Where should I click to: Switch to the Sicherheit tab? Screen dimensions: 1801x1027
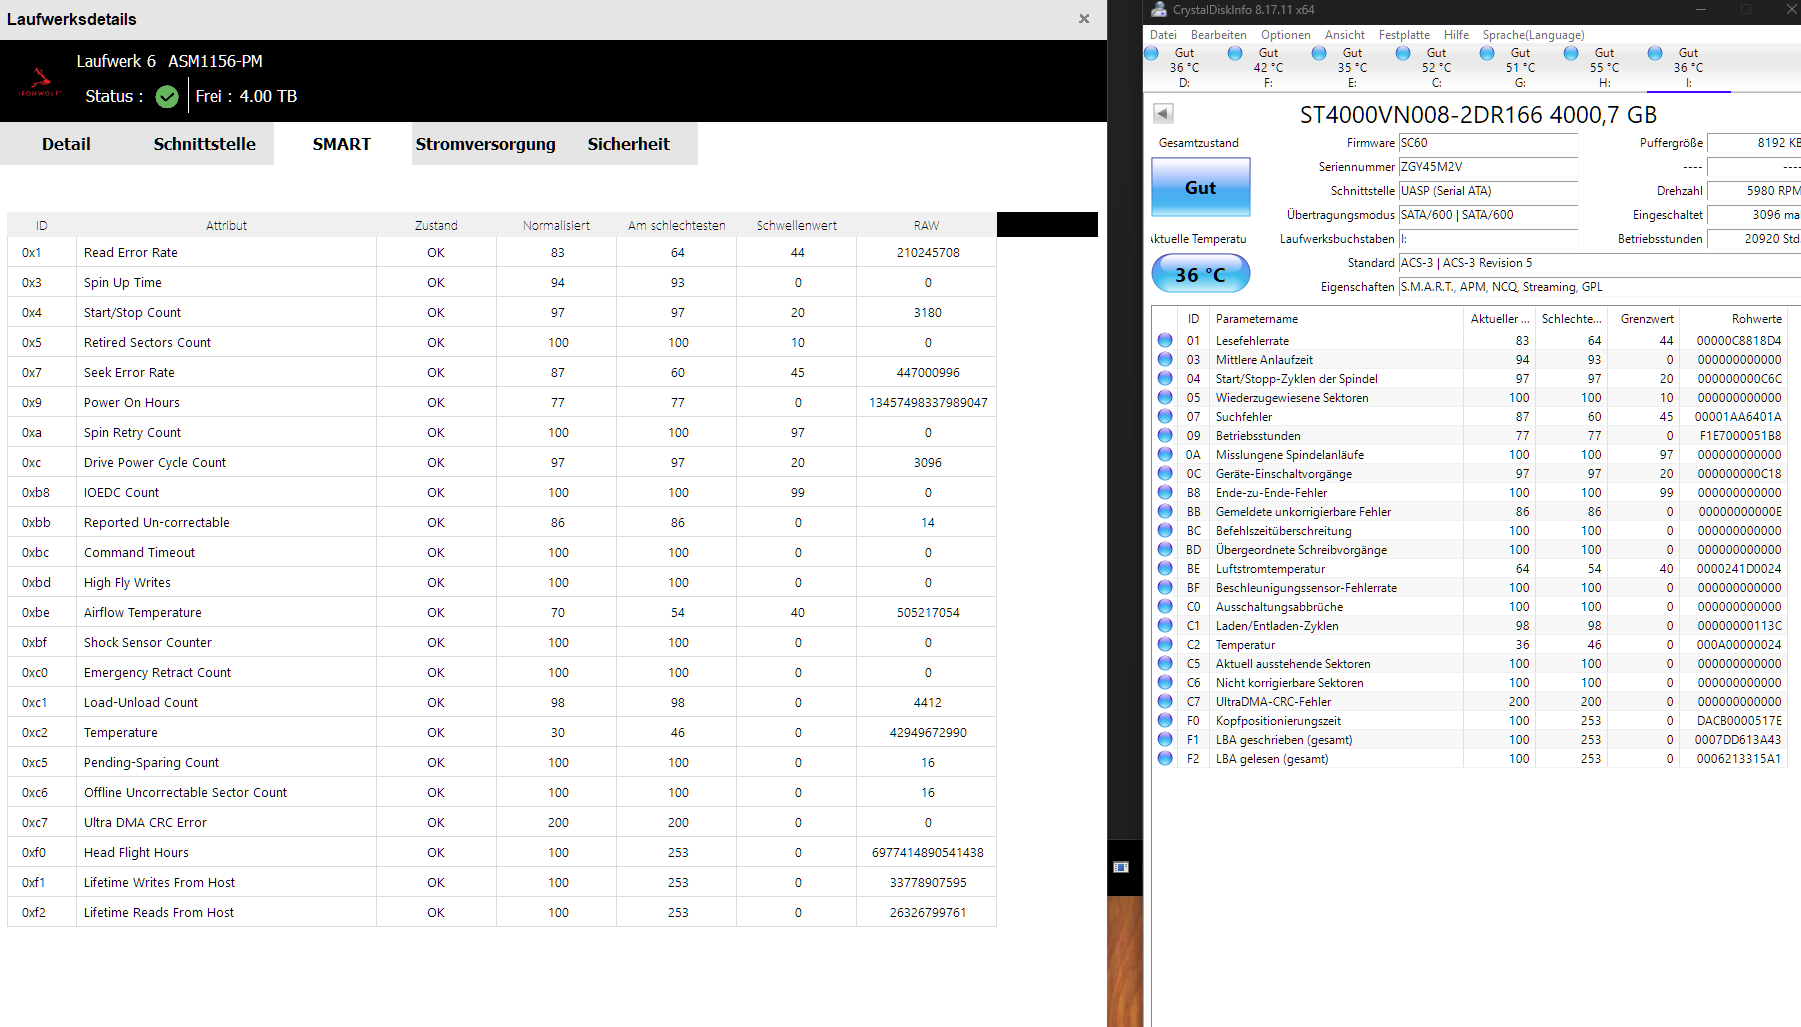click(628, 144)
